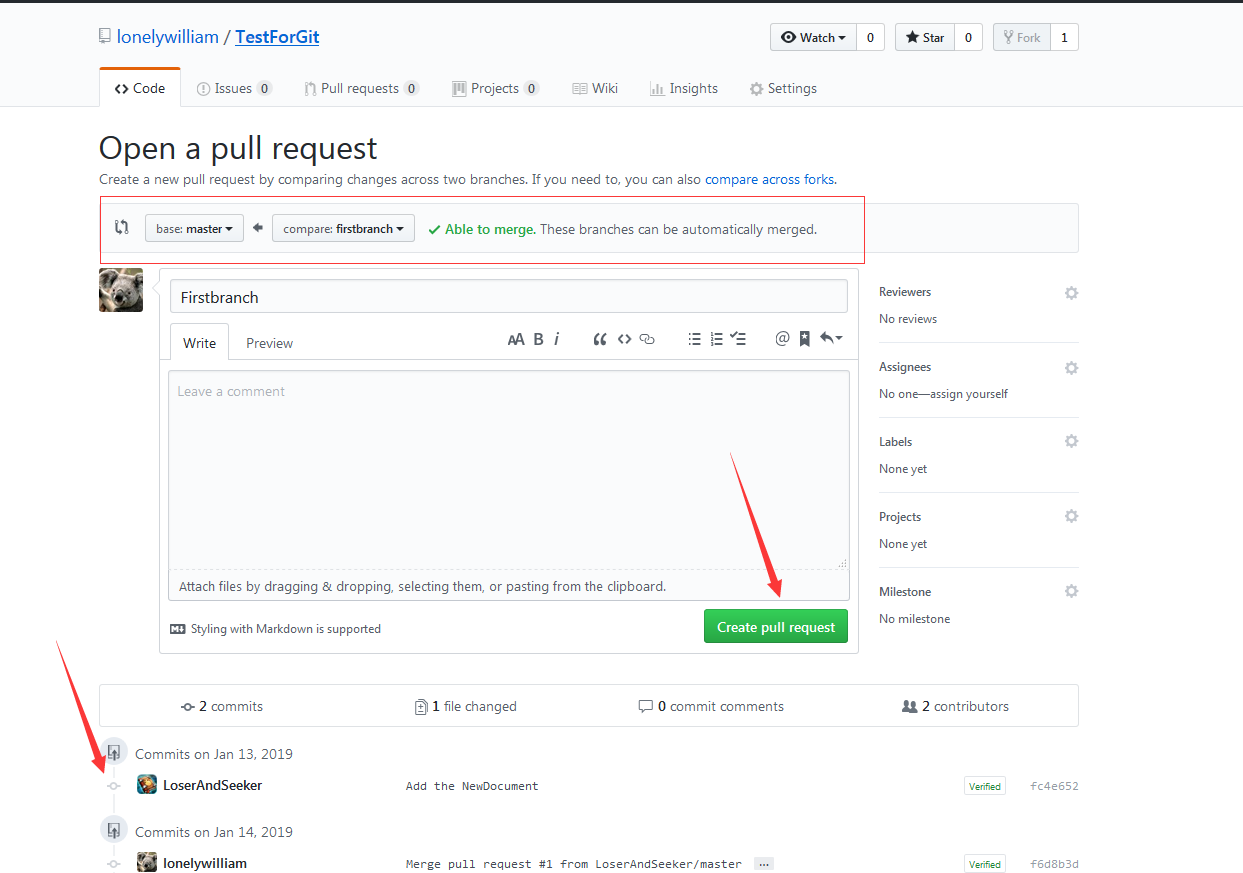This screenshot has width=1243, height=873.
Task: Add a task list
Action: click(738, 339)
